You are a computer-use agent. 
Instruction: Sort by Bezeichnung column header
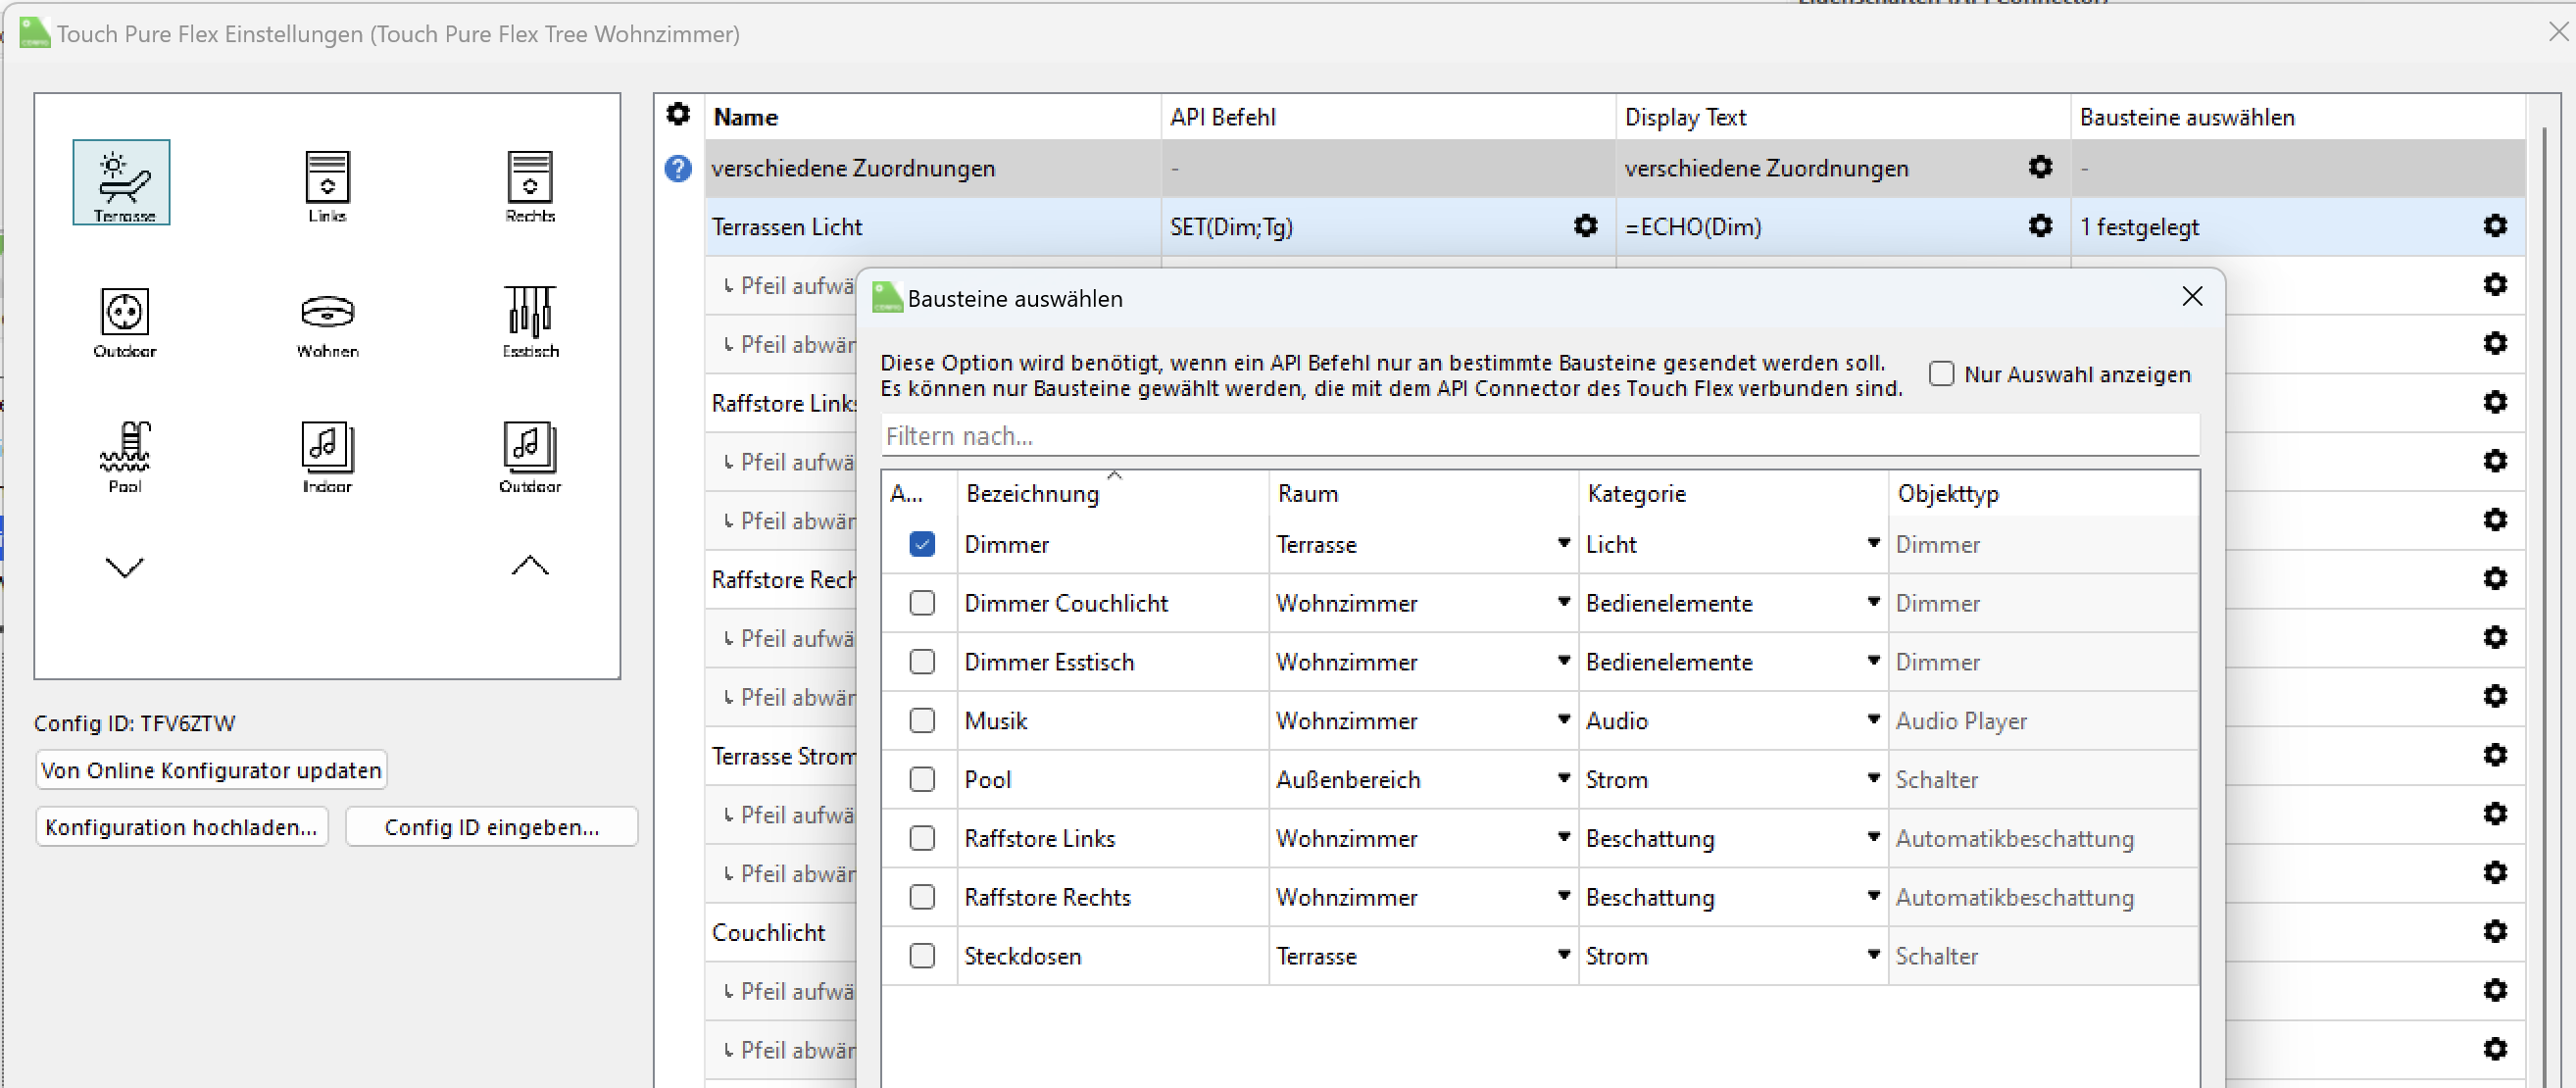tap(1032, 493)
